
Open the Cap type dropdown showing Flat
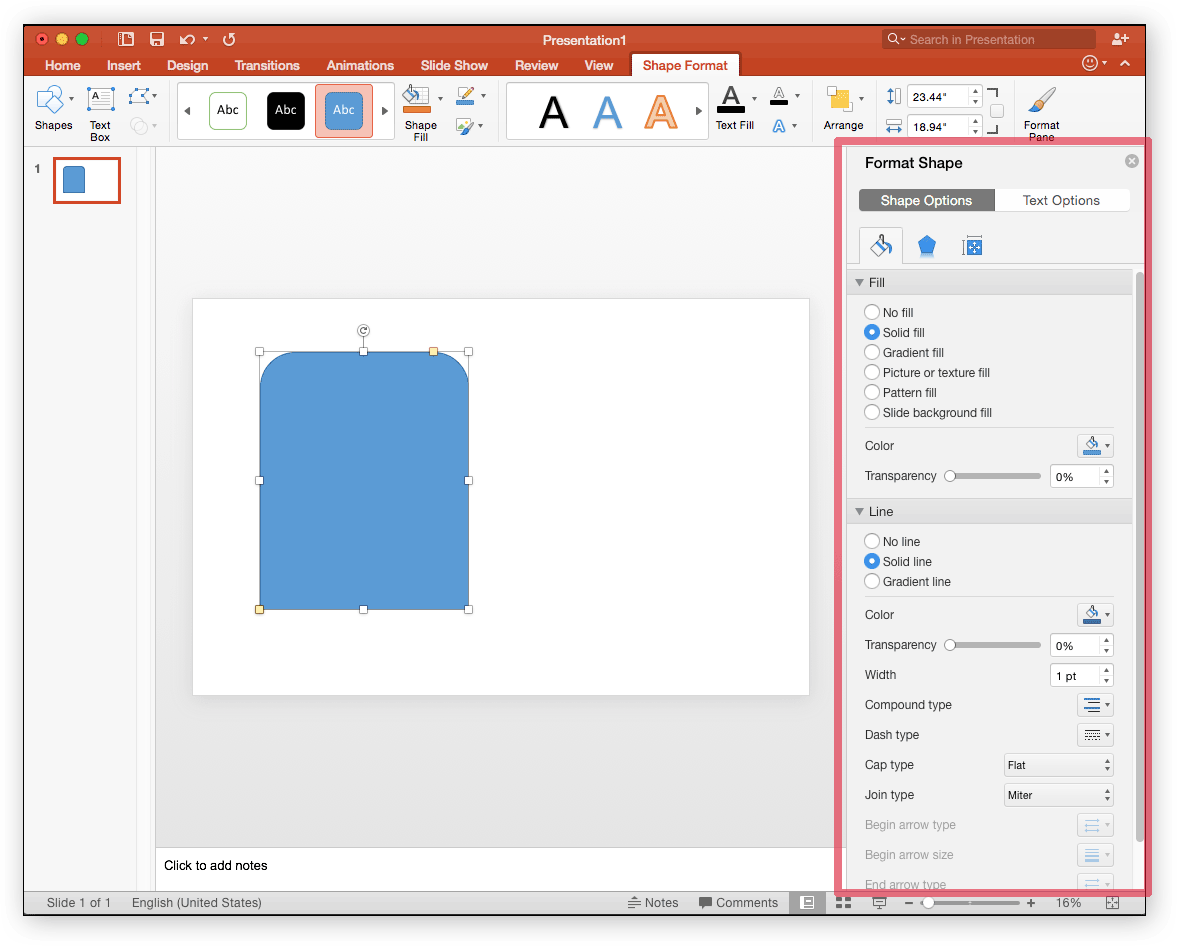click(1058, 764)
